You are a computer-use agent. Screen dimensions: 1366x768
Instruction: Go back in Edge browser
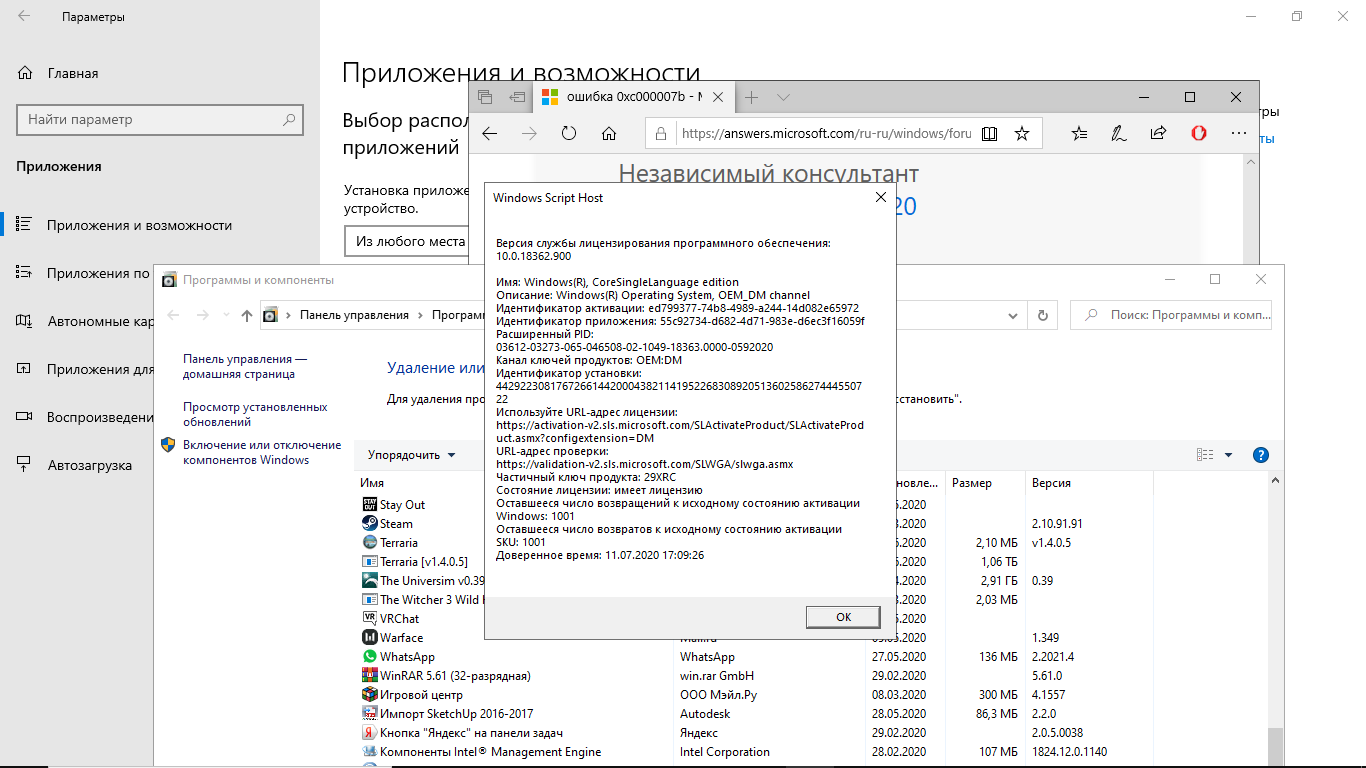(x=489, y=133)
